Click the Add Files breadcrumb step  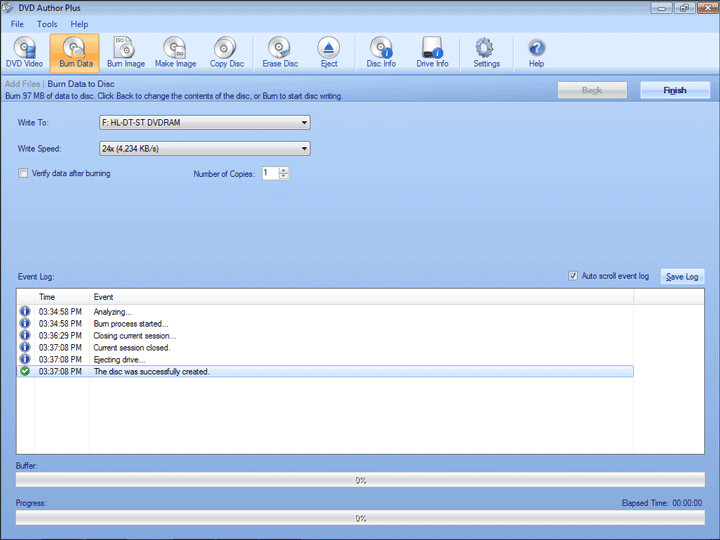[22, 84]
